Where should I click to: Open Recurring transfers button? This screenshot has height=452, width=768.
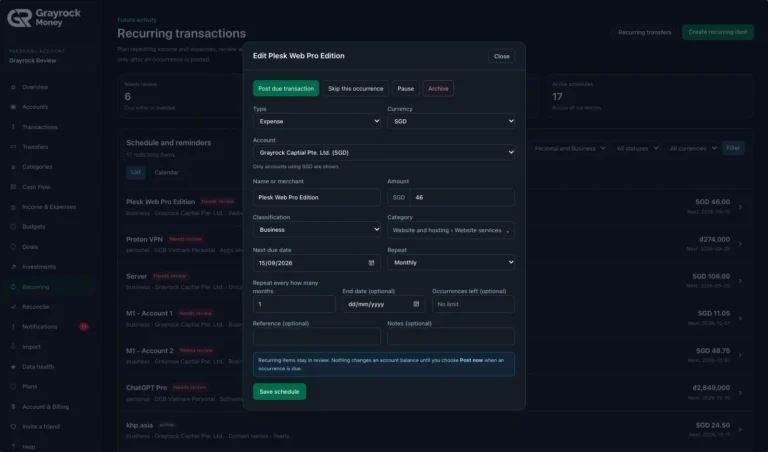point(645,32)
